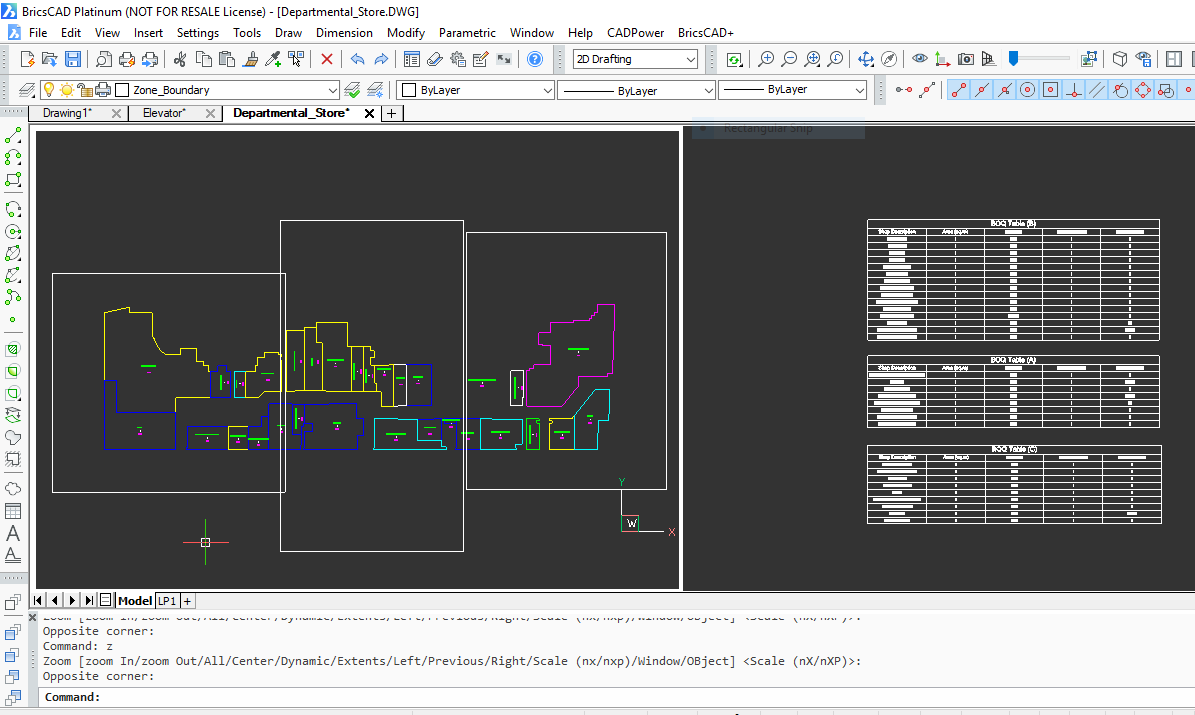The height and width of the screenshot is (715, 1195).
Task: Click the Undo arrow icon
Action: tap(357, 60)
